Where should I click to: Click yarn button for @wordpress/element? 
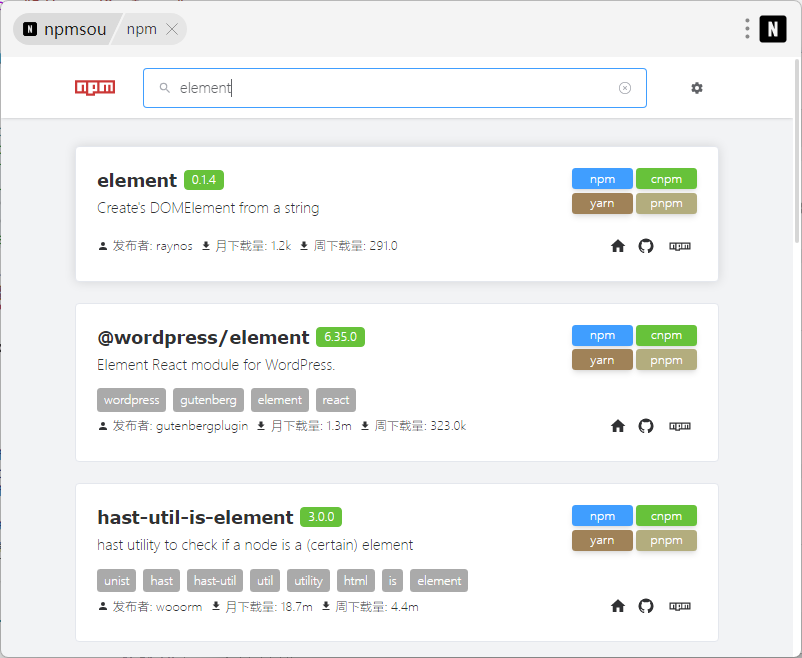[x=602, y=360]
